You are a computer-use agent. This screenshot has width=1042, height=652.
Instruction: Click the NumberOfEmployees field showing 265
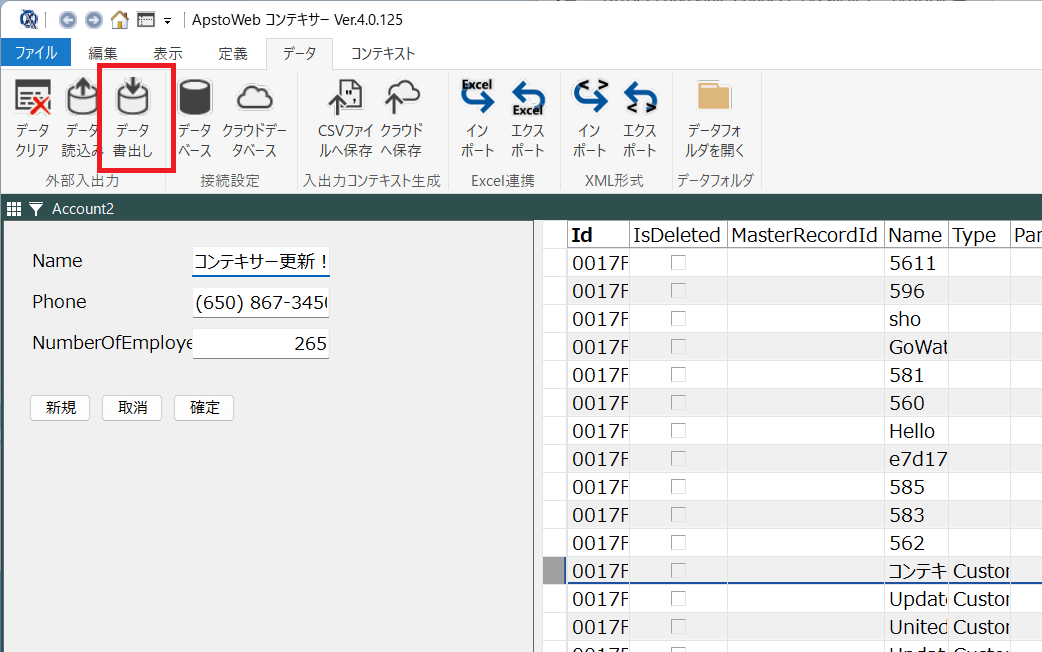pos(260,344)
